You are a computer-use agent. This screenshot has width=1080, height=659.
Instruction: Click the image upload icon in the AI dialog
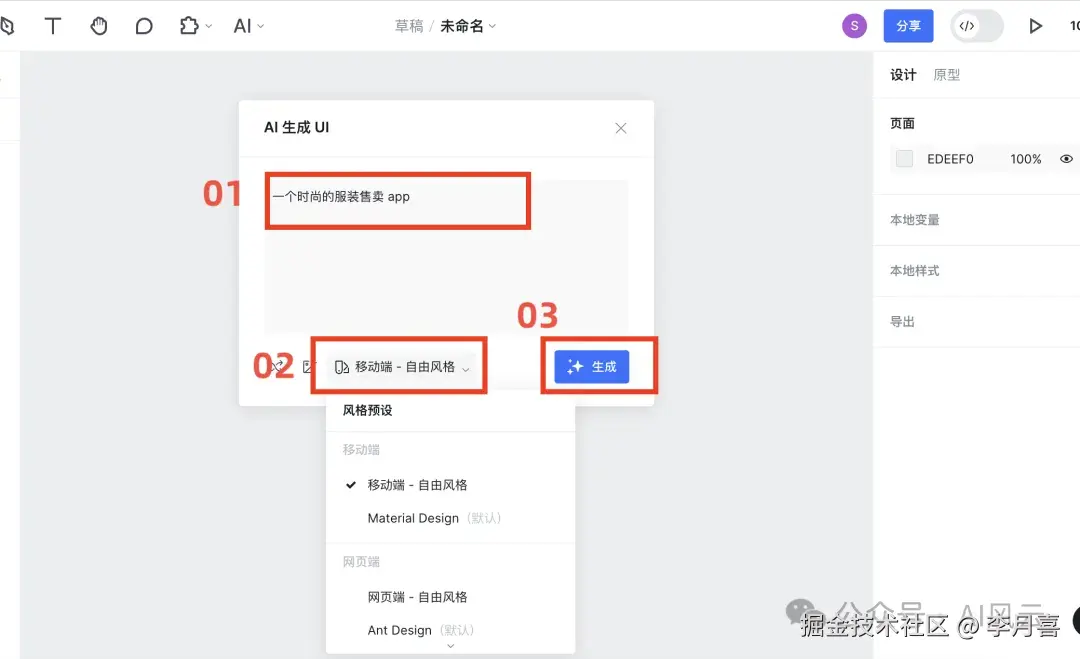click(x=310, y=366)
